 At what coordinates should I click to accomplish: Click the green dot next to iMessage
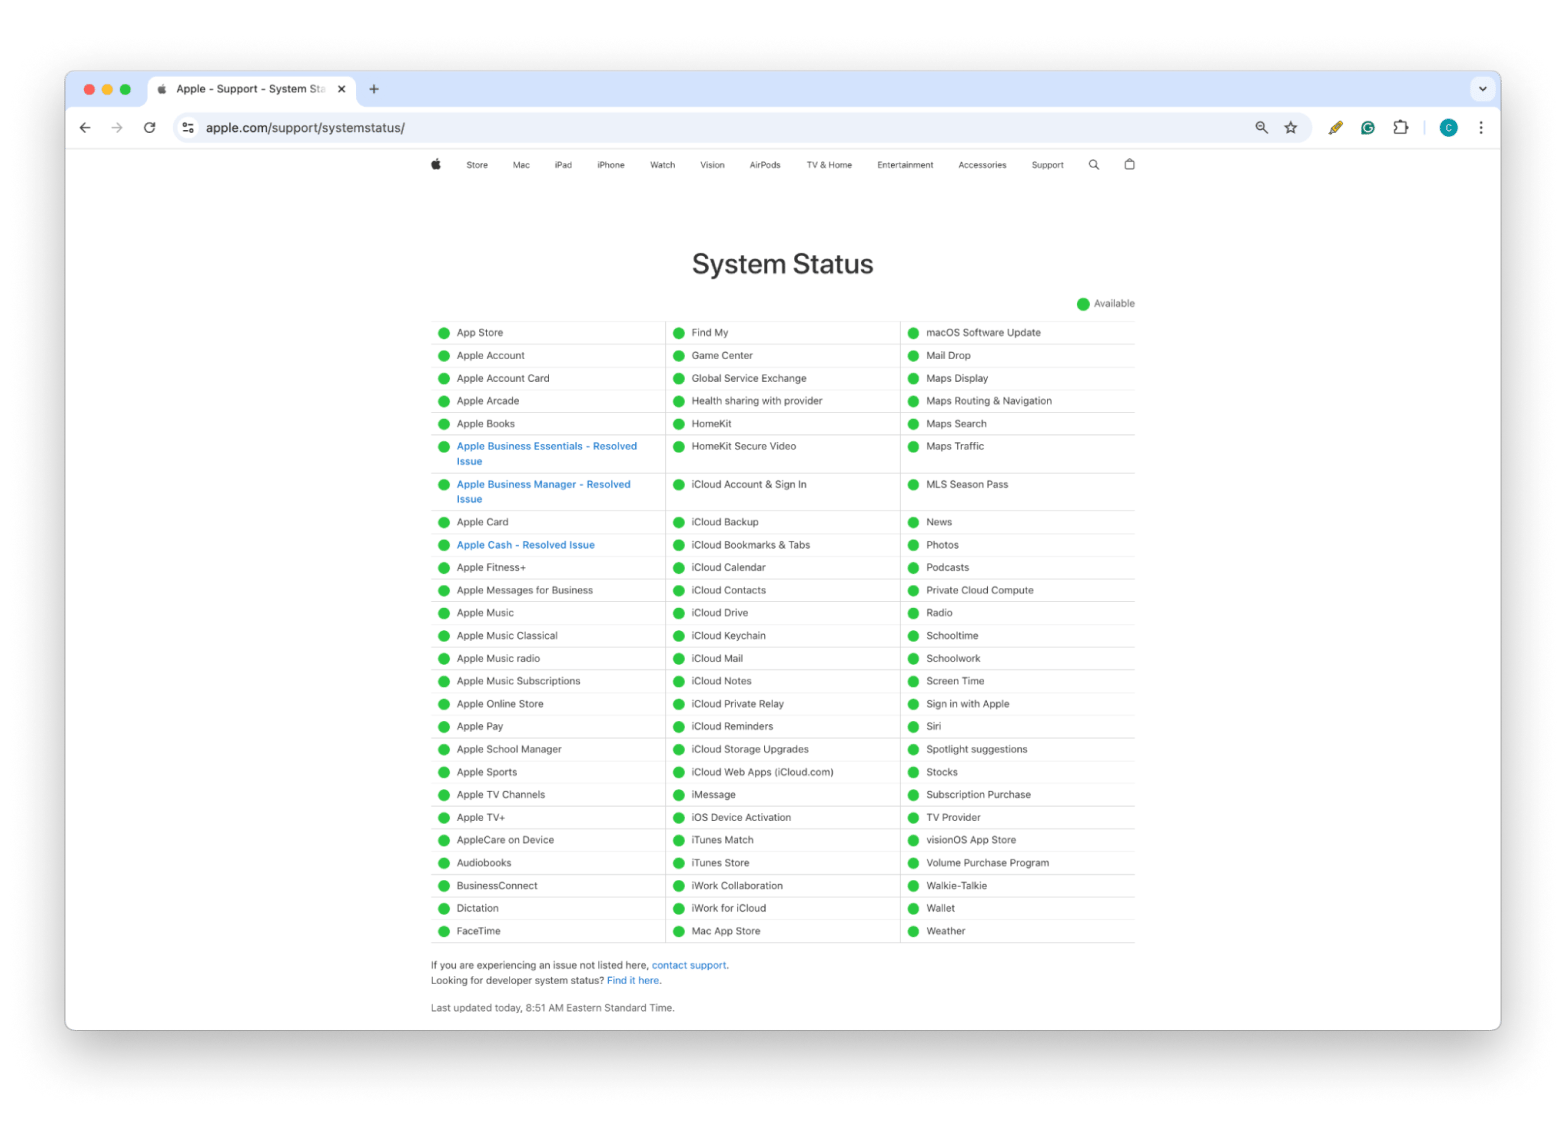[679, 795]
